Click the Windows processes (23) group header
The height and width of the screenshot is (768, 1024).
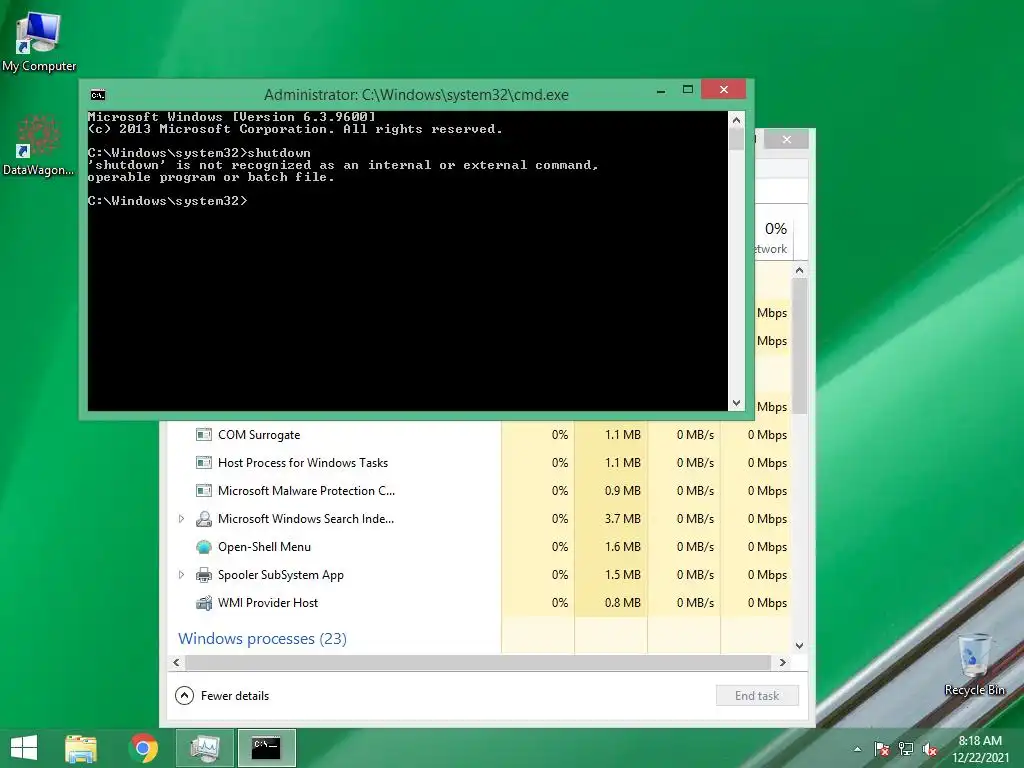[x=262, y=639]
